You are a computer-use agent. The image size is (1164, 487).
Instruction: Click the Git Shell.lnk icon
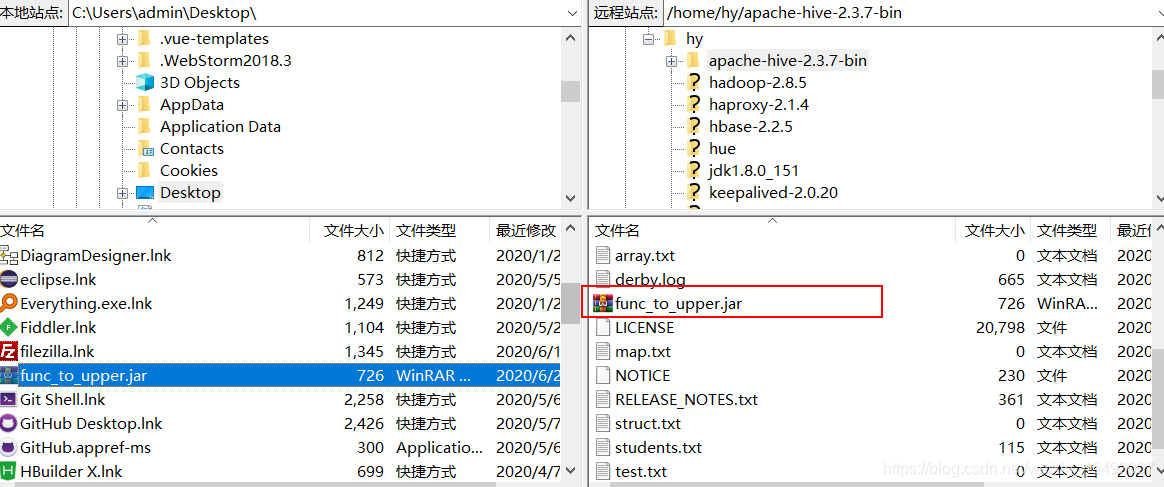coord(9,399)
